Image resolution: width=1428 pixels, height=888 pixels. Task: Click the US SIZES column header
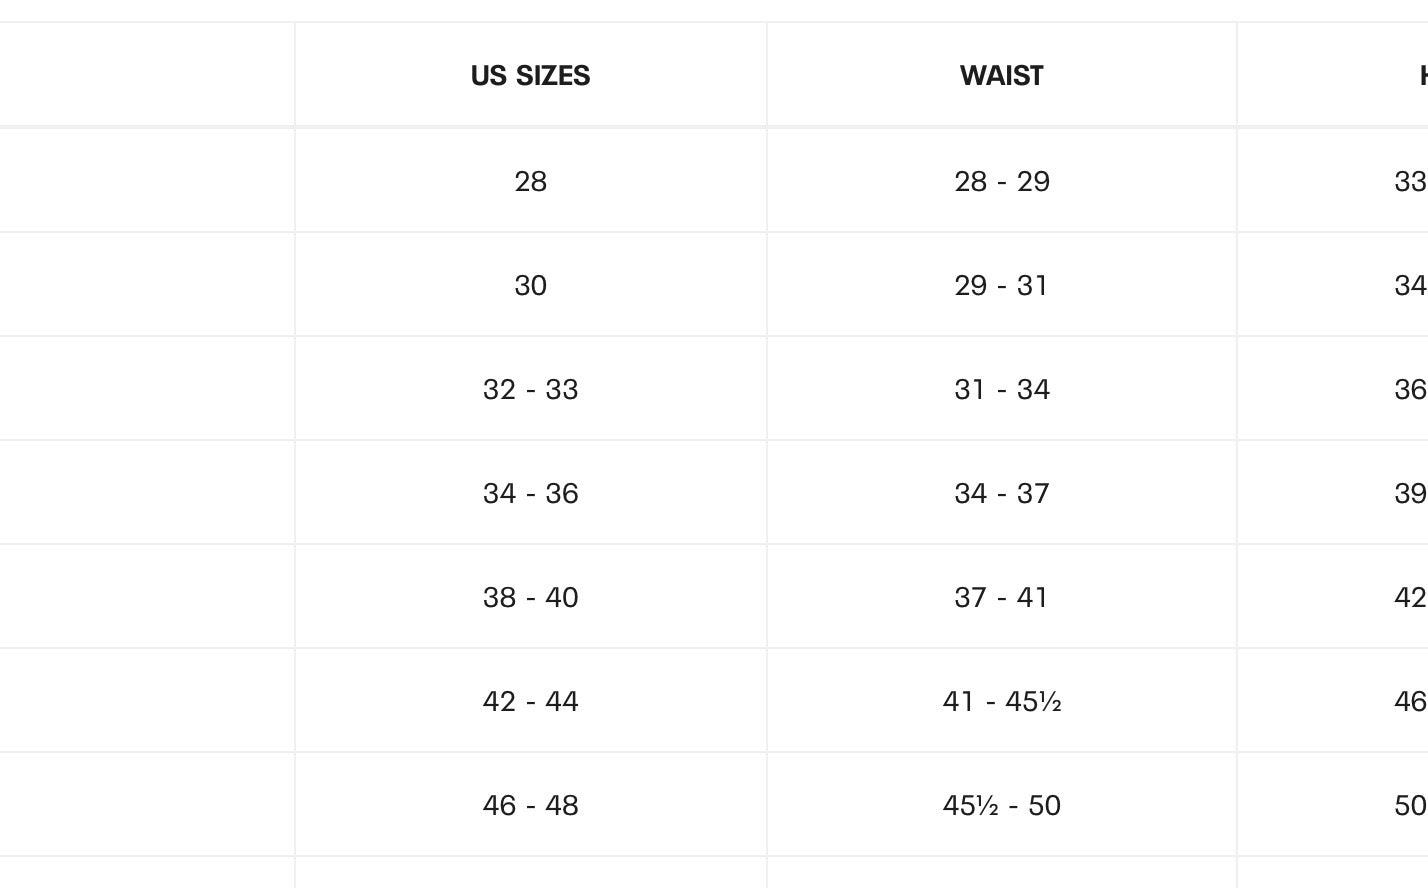(530, 76)
